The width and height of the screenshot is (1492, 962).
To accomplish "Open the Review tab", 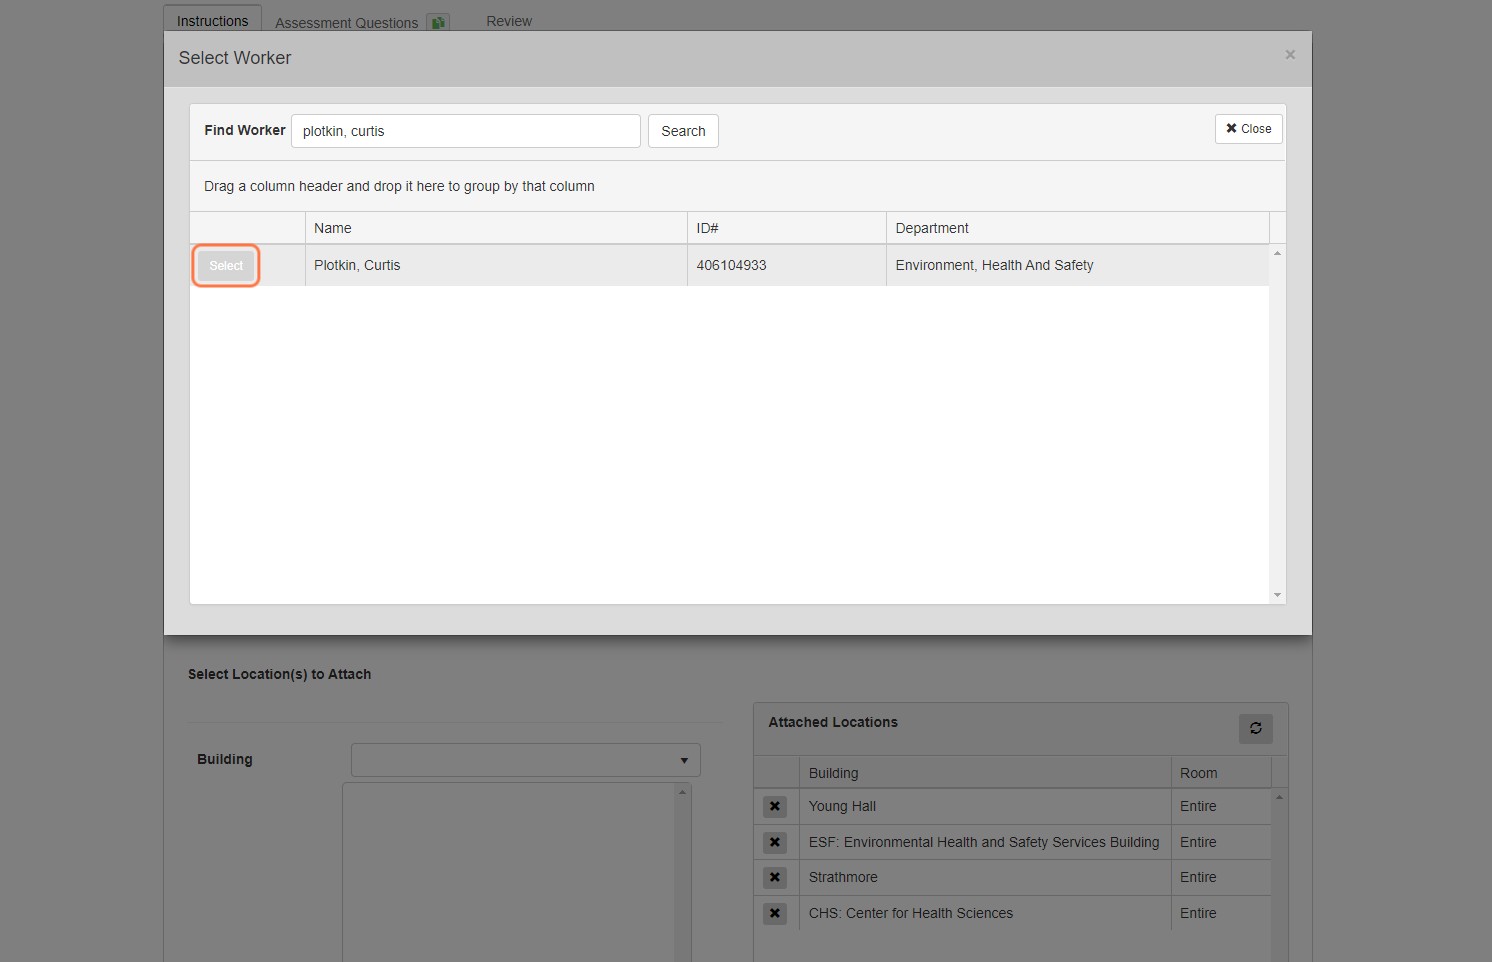I will pos(509,21).
